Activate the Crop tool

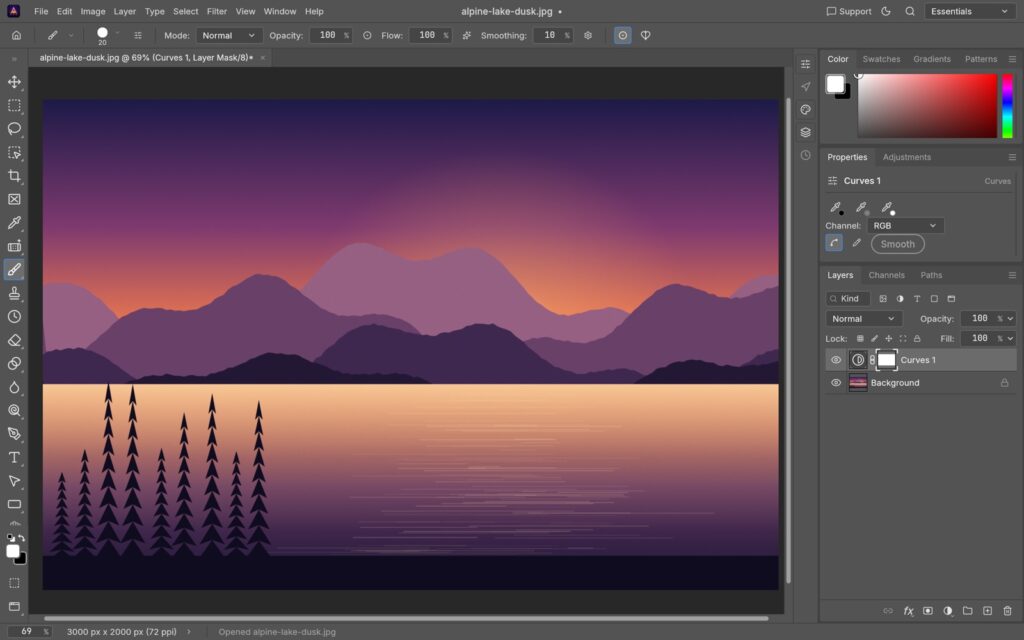pyautogui.click(x=14, y=176)
